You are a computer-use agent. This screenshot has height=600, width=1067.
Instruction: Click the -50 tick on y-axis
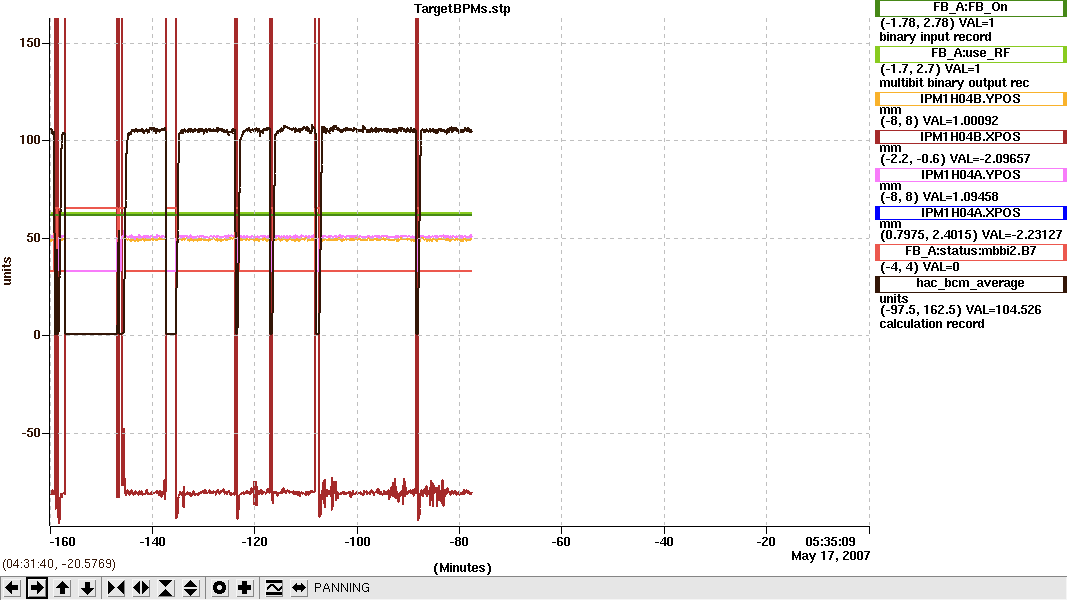[30, 433]
